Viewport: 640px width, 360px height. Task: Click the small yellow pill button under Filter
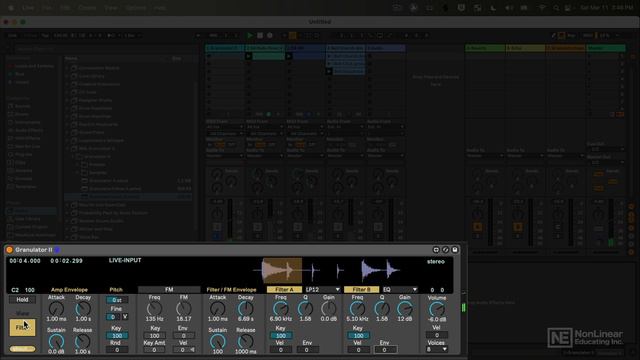click(22, 349)
